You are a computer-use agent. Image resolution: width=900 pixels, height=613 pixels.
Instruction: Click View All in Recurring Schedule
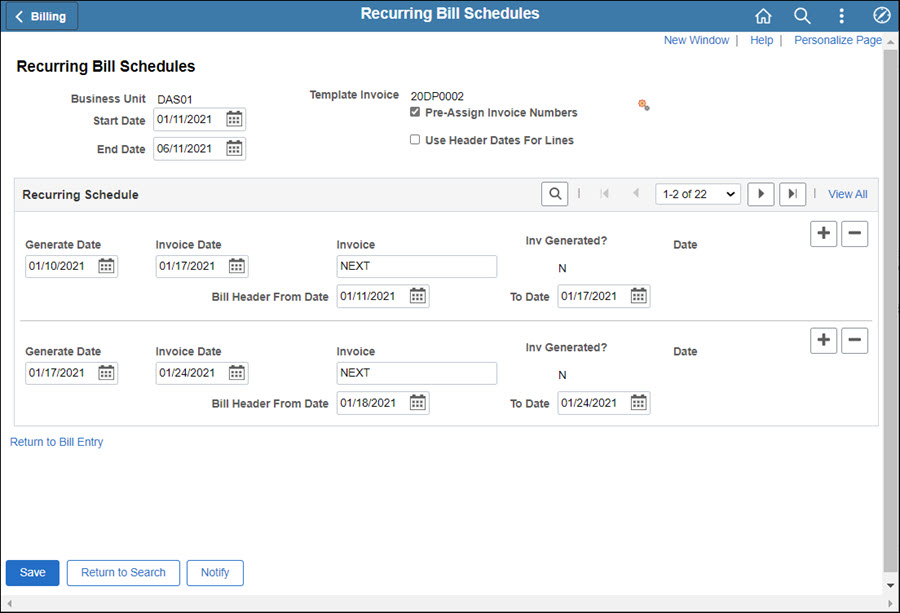coord(847,193)
